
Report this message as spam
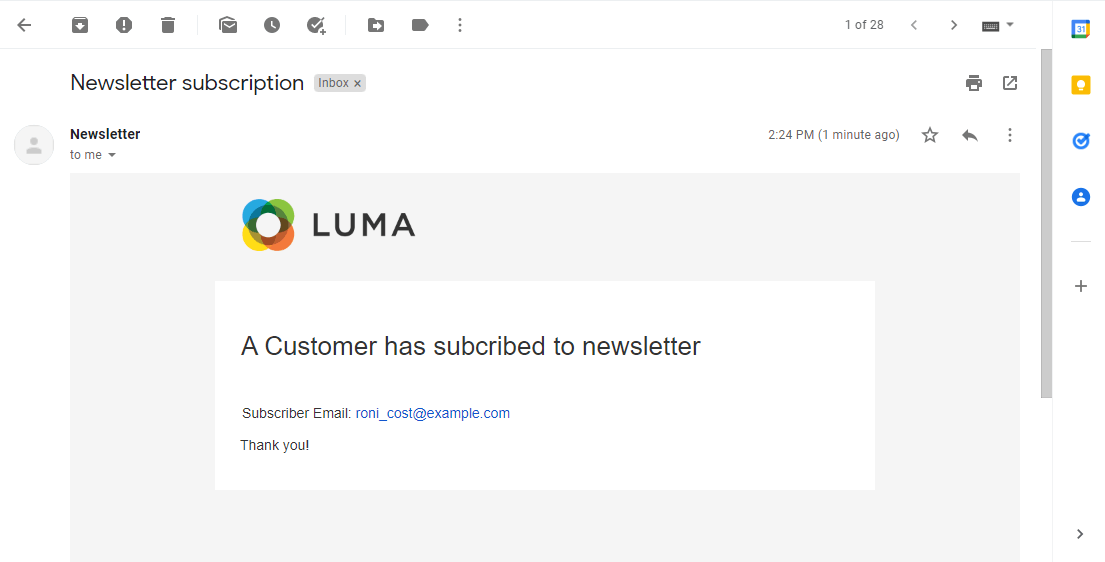[124, 25]
